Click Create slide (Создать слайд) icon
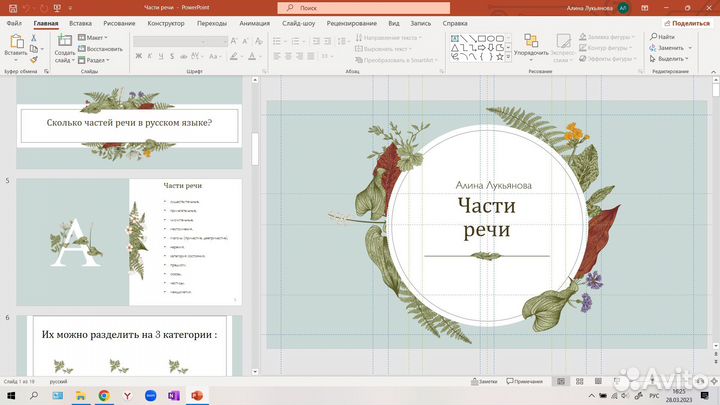Viewport: 720px width, 405px height. [x=64, y=40]
